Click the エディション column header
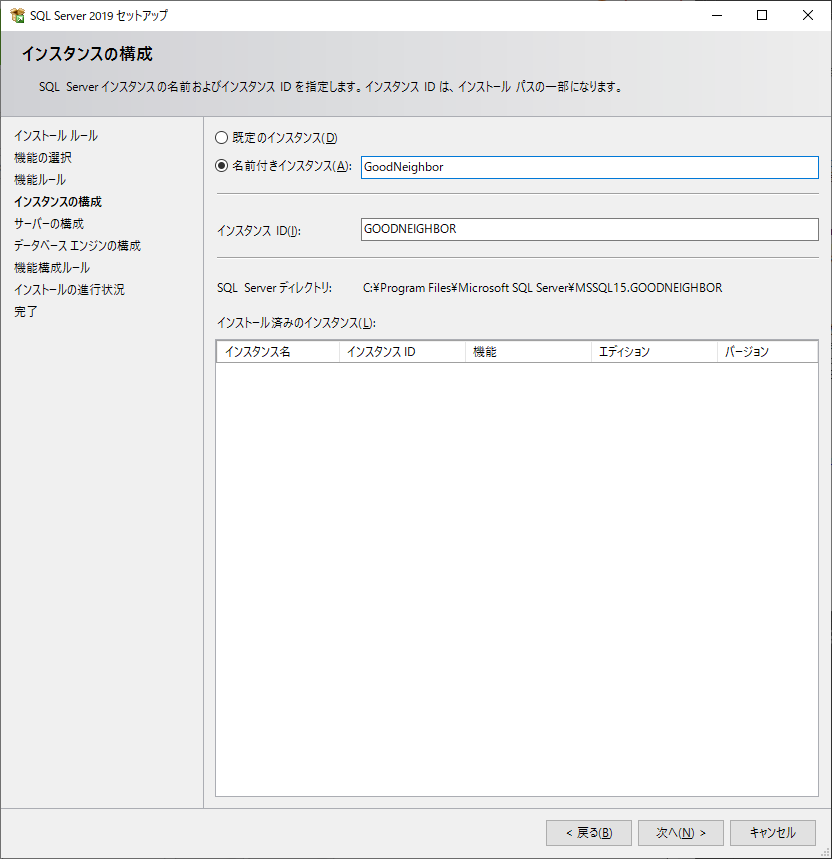 (x=654, y=352)
